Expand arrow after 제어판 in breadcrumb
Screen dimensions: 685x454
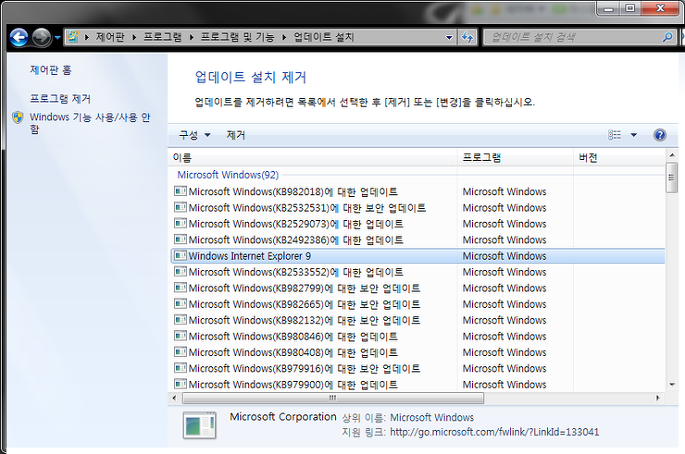pos(134,38)
